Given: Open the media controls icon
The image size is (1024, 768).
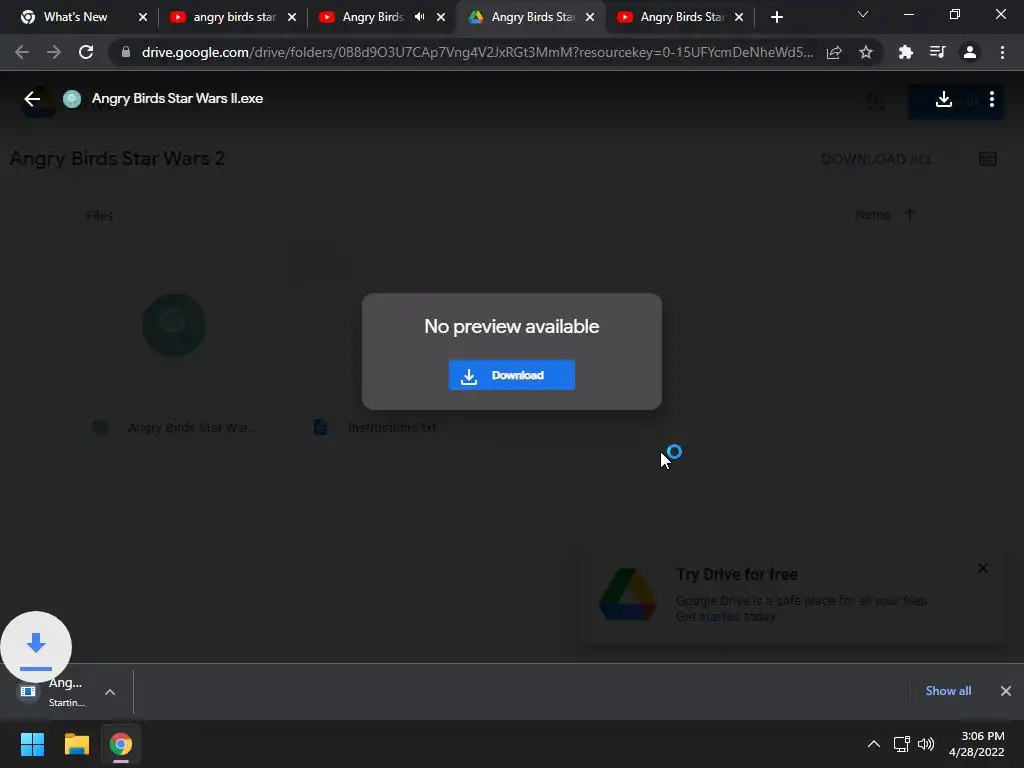Looking at the screenshot, I should (938, 52).
